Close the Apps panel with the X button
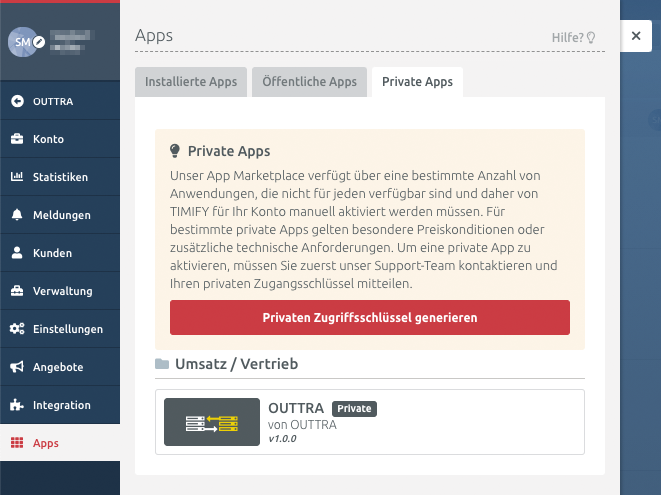 tap(636, 36)
